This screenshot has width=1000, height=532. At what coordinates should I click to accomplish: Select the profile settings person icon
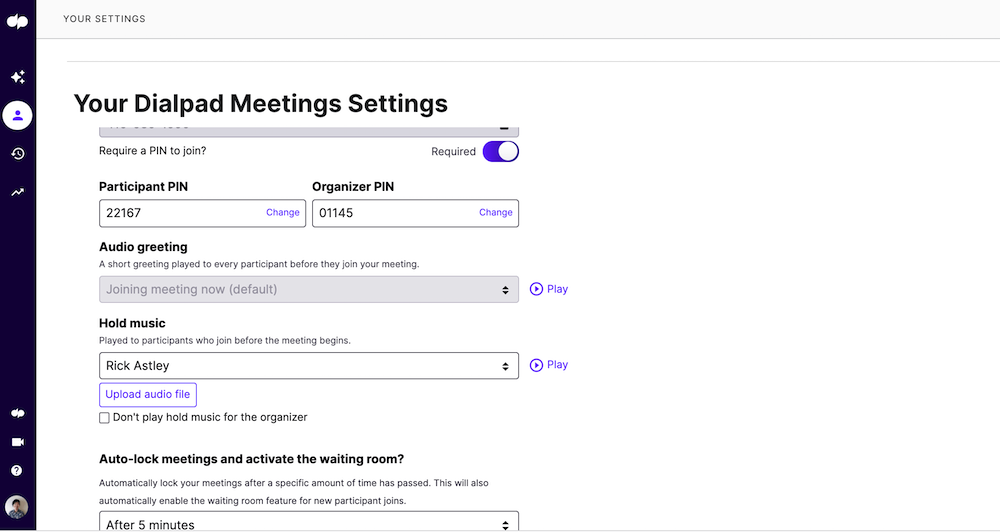(x=18, y=115)
